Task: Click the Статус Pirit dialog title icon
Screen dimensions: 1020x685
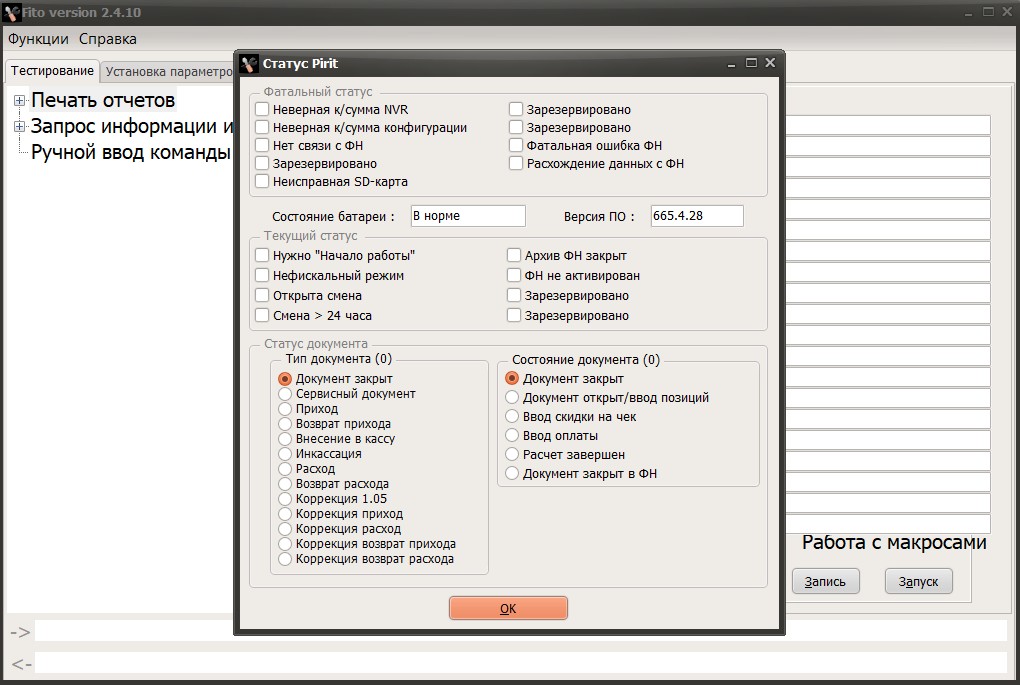Action: point(249,63)
